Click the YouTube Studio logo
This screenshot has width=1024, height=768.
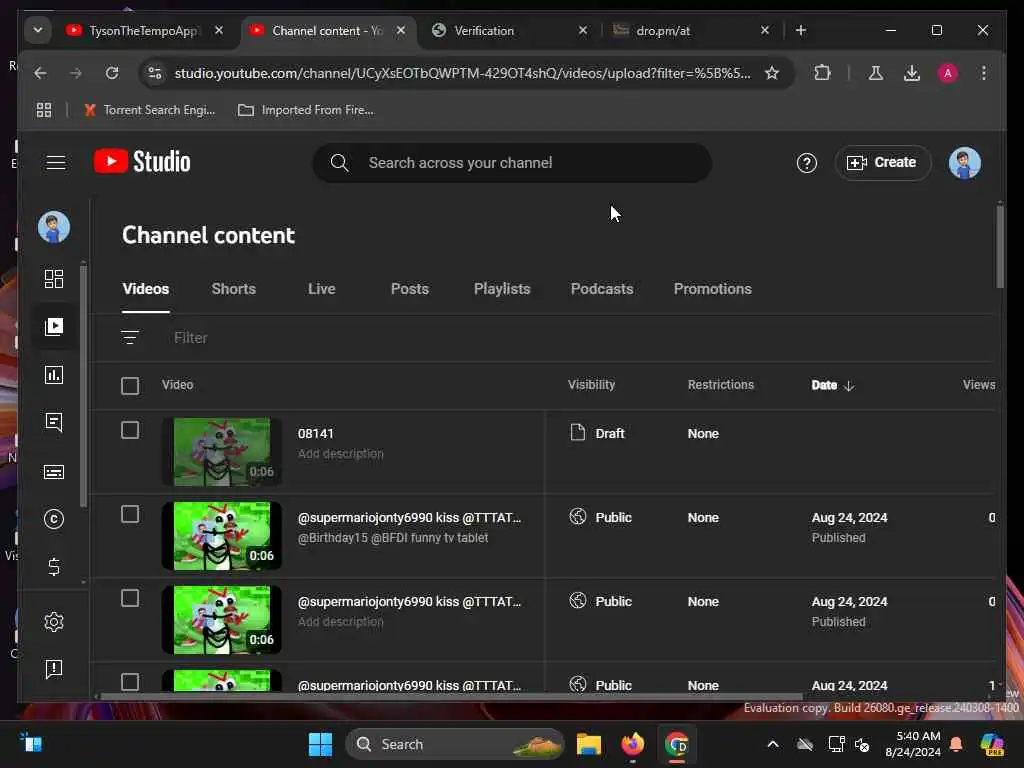142,162
